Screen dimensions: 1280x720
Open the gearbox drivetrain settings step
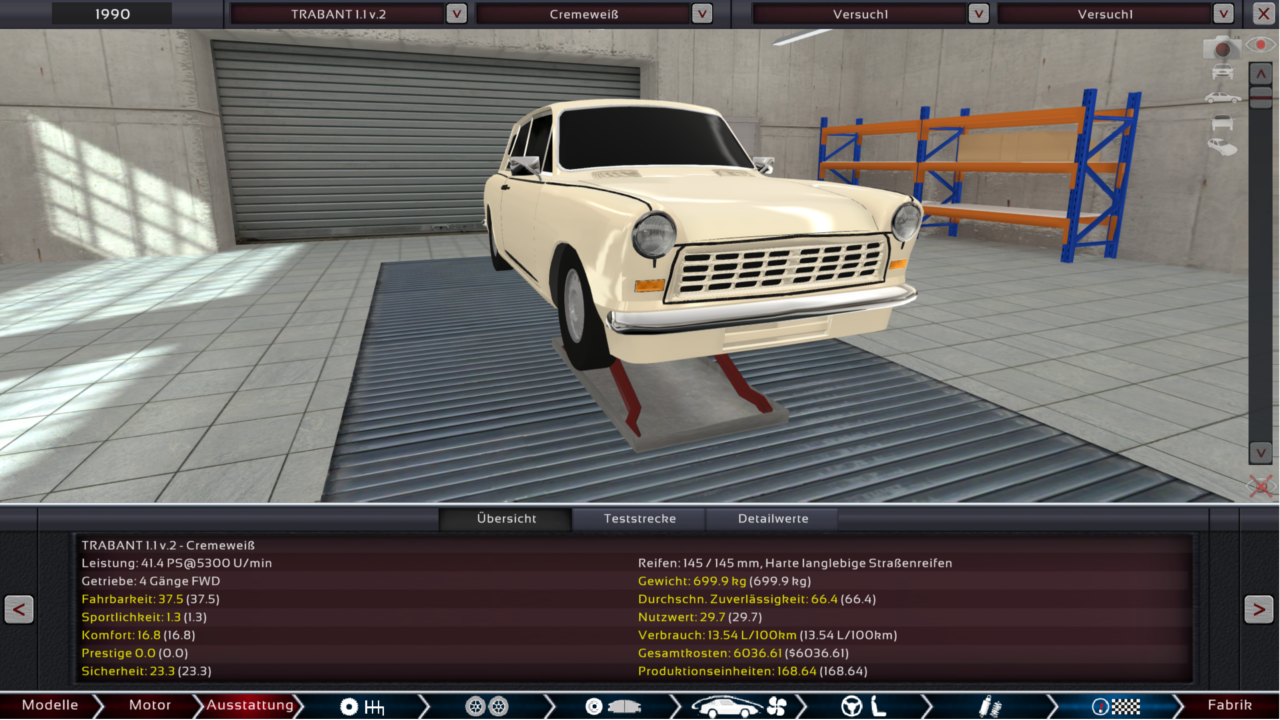[x=363, y=706]
